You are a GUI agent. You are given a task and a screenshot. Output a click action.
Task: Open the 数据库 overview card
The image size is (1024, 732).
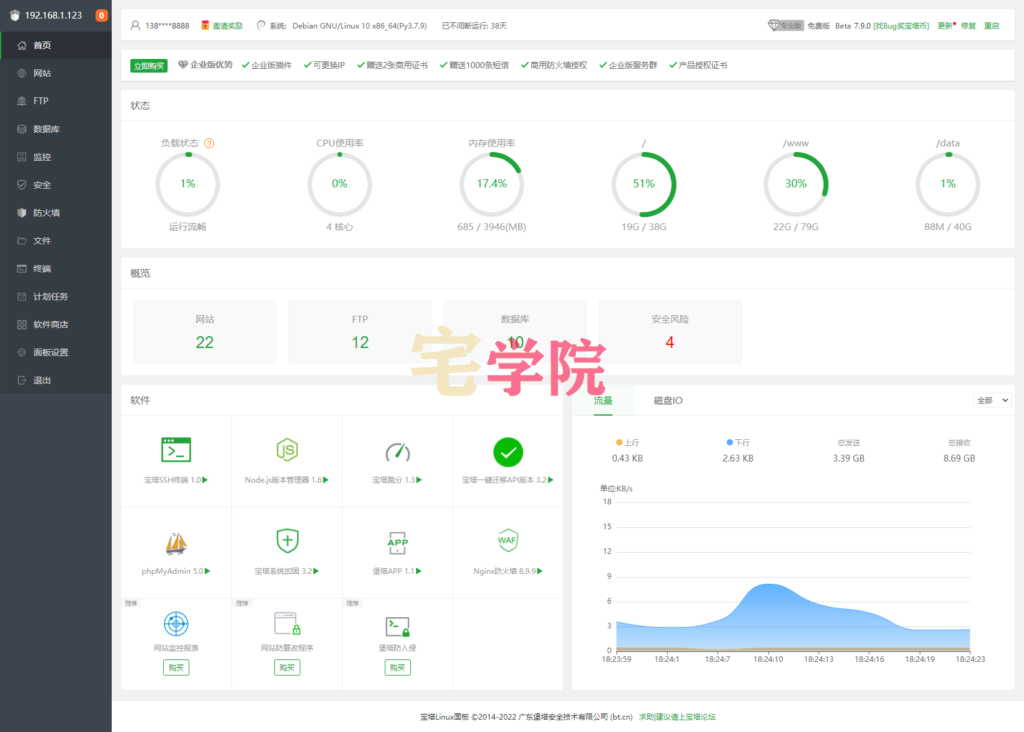tap(515, 332)
